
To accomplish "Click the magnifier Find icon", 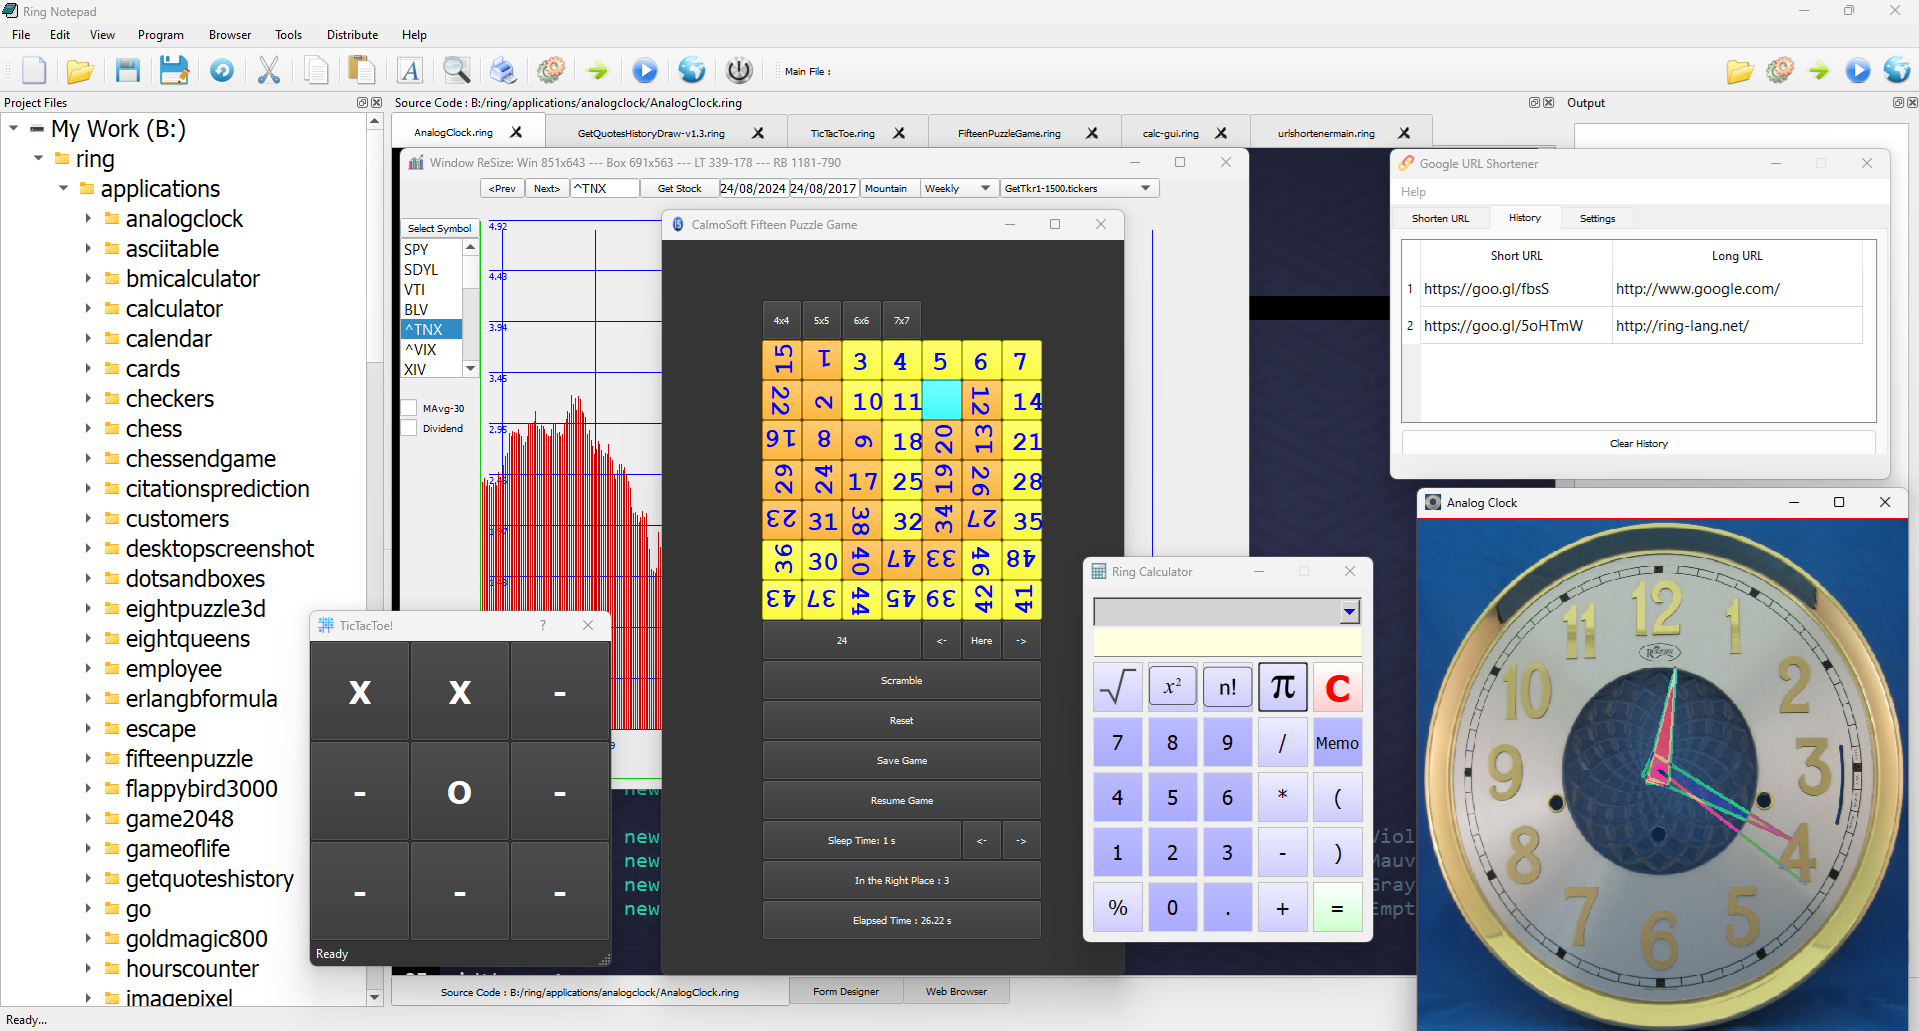I will 457,70.
